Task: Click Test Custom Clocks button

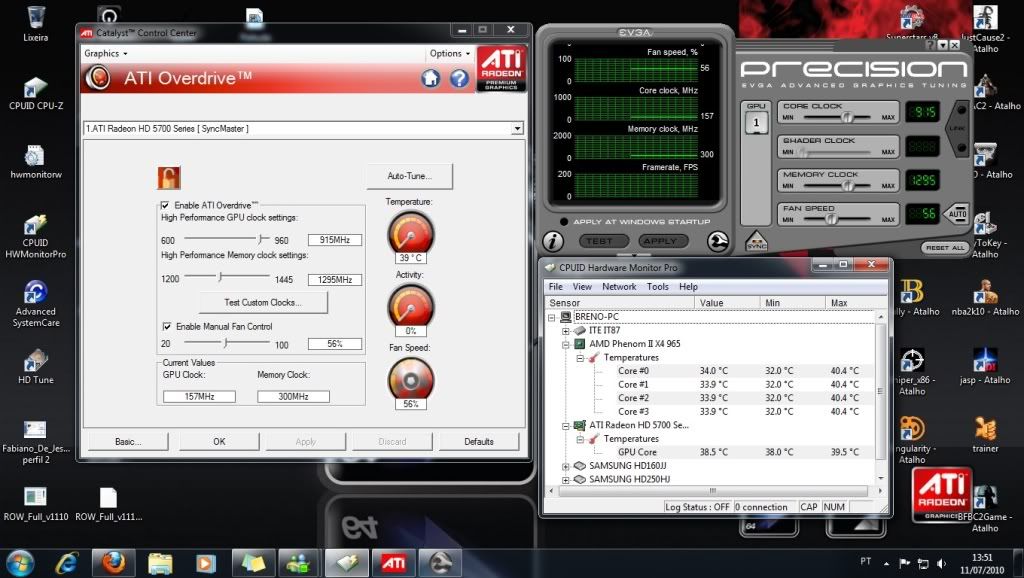Action: [263, 302]
